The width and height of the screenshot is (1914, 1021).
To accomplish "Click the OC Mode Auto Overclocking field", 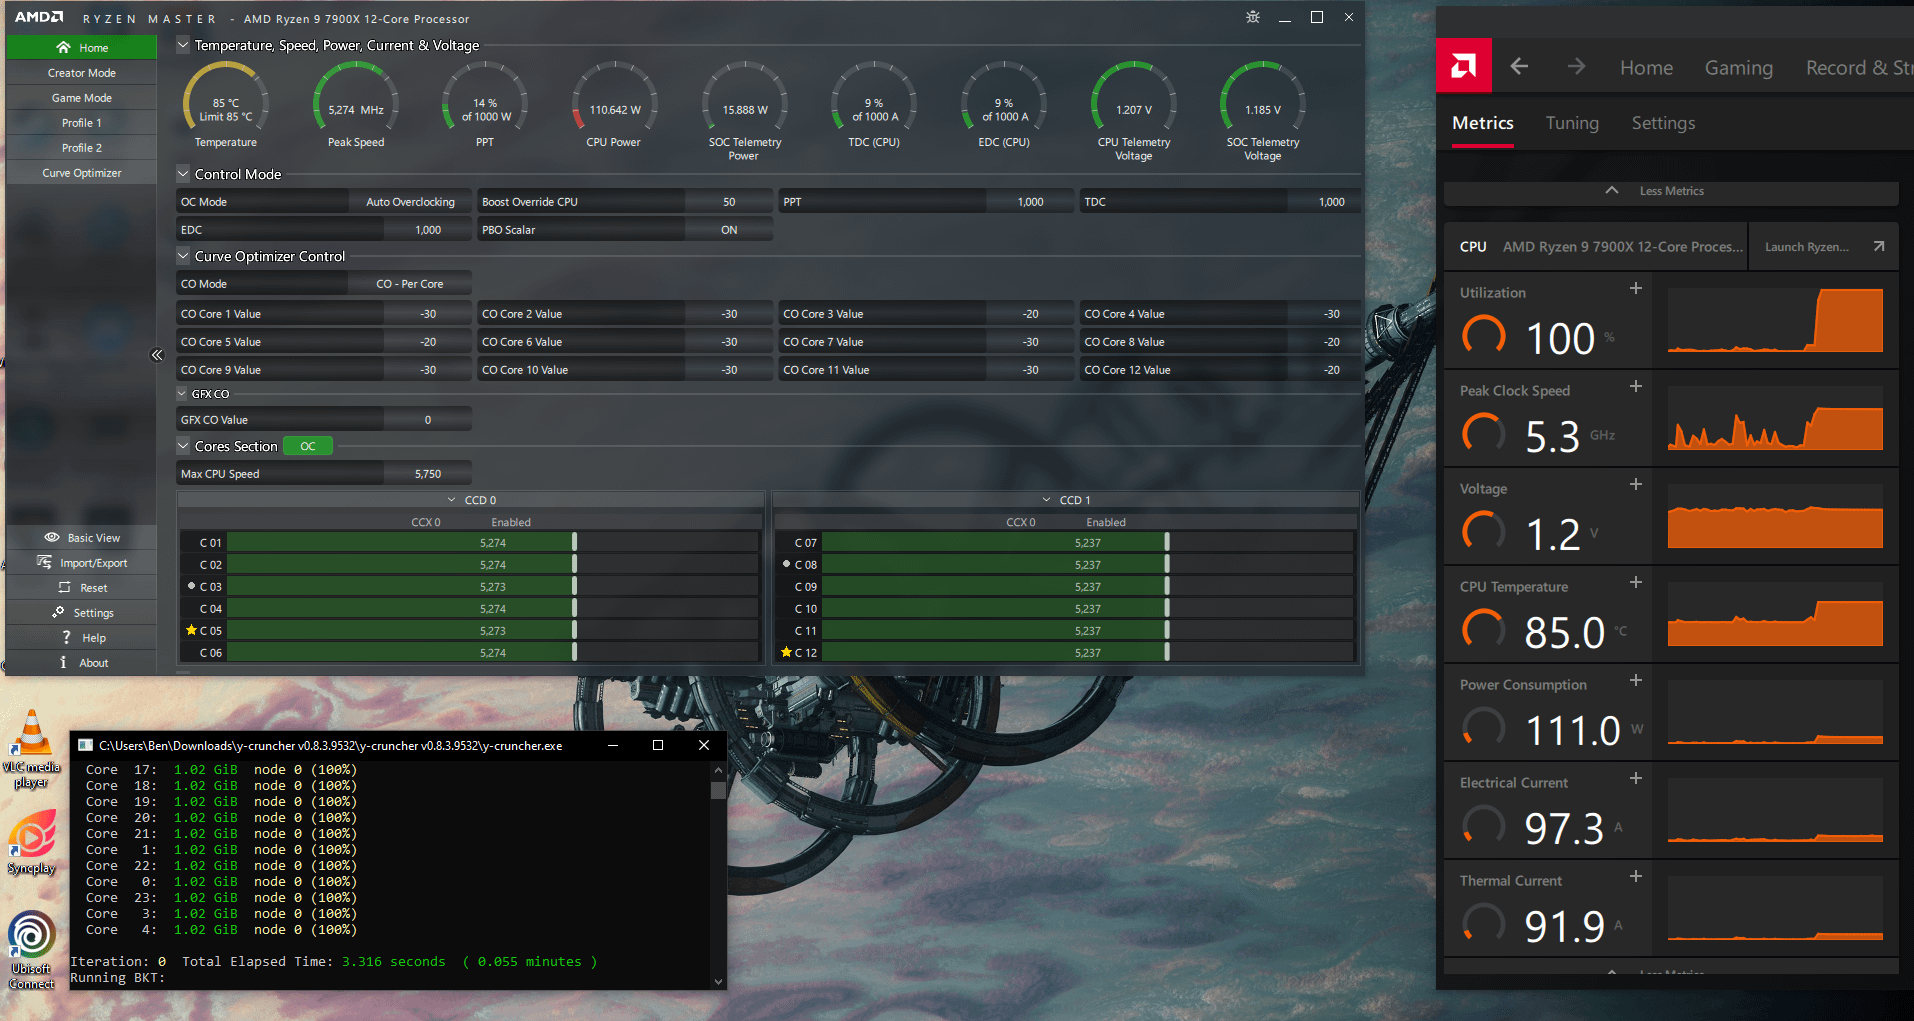I will click(410, 201).
